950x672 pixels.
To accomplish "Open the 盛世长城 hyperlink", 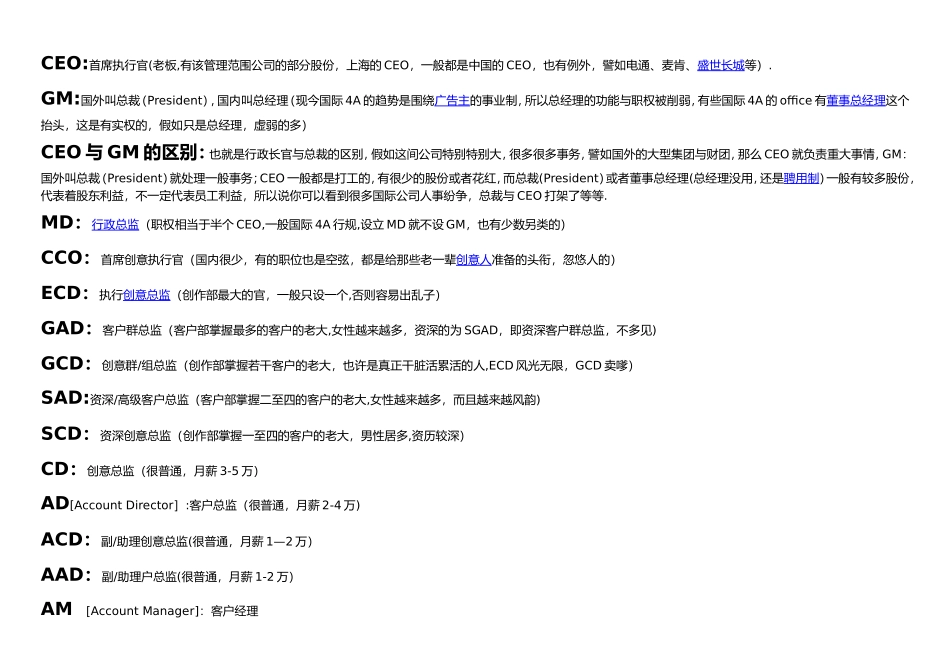I will [720, 65].
